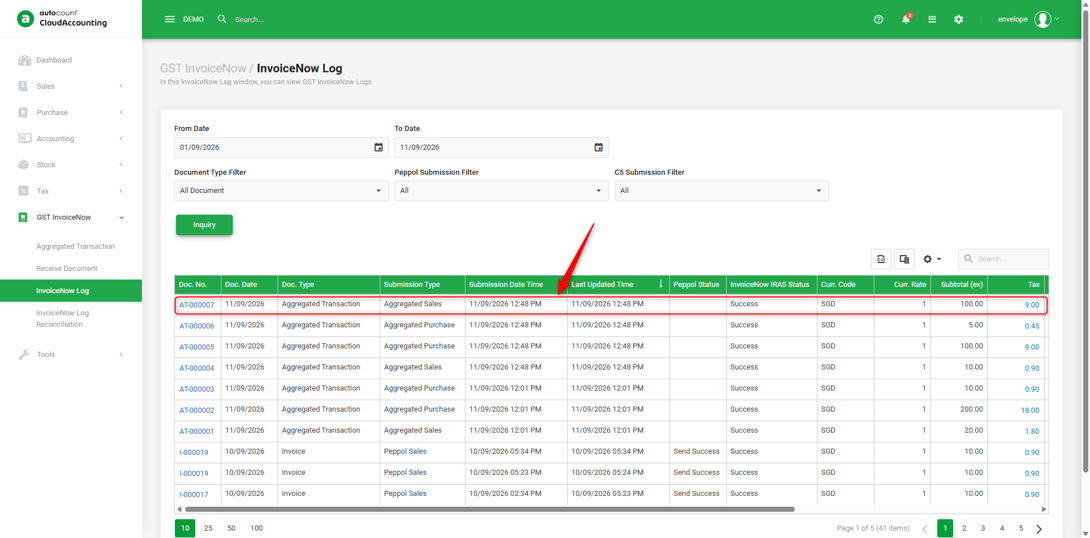Click the settings gear in top bar

tap(959, 19)
